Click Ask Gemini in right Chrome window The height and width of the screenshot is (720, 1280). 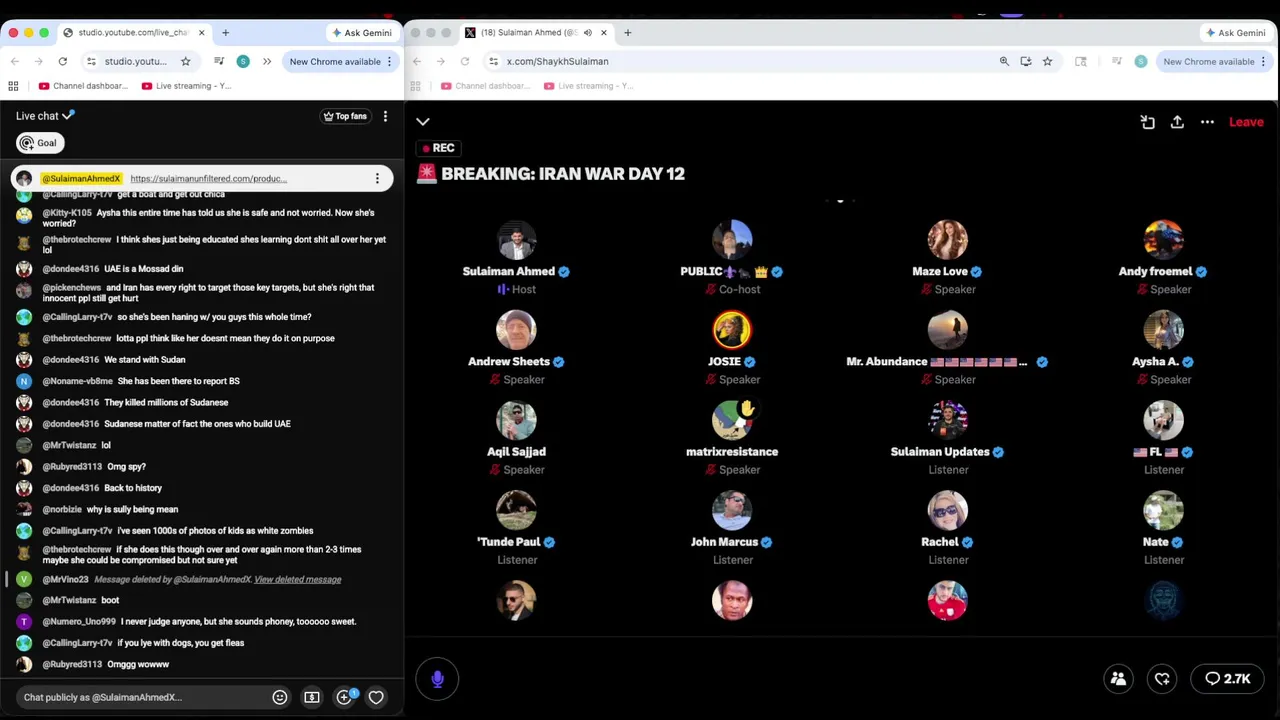pyautogui.click(x=1236, y=33)
